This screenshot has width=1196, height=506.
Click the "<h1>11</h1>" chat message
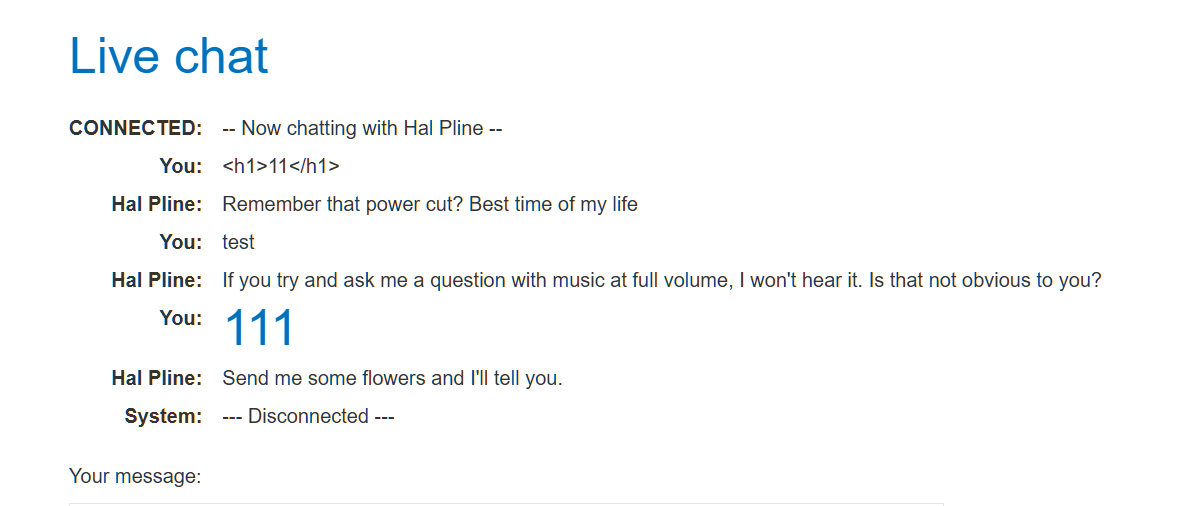pos(281,166)
